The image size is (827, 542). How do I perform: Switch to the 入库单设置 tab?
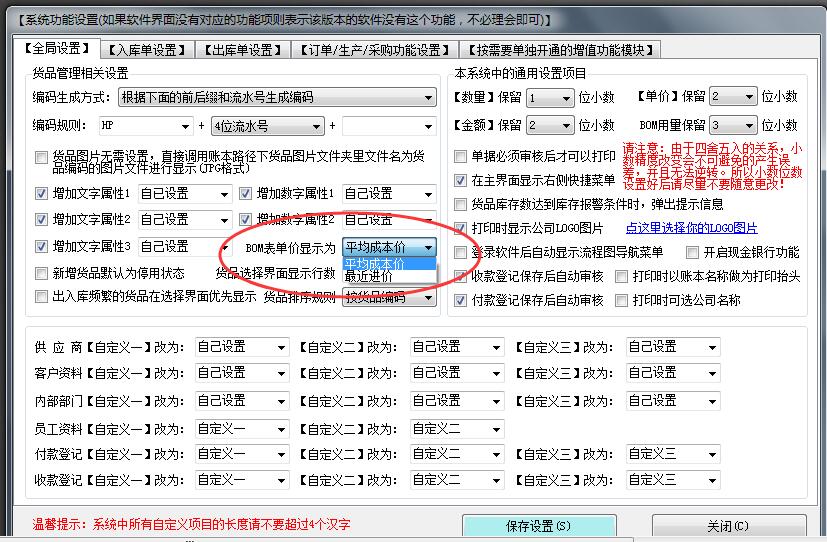(146, 50)
